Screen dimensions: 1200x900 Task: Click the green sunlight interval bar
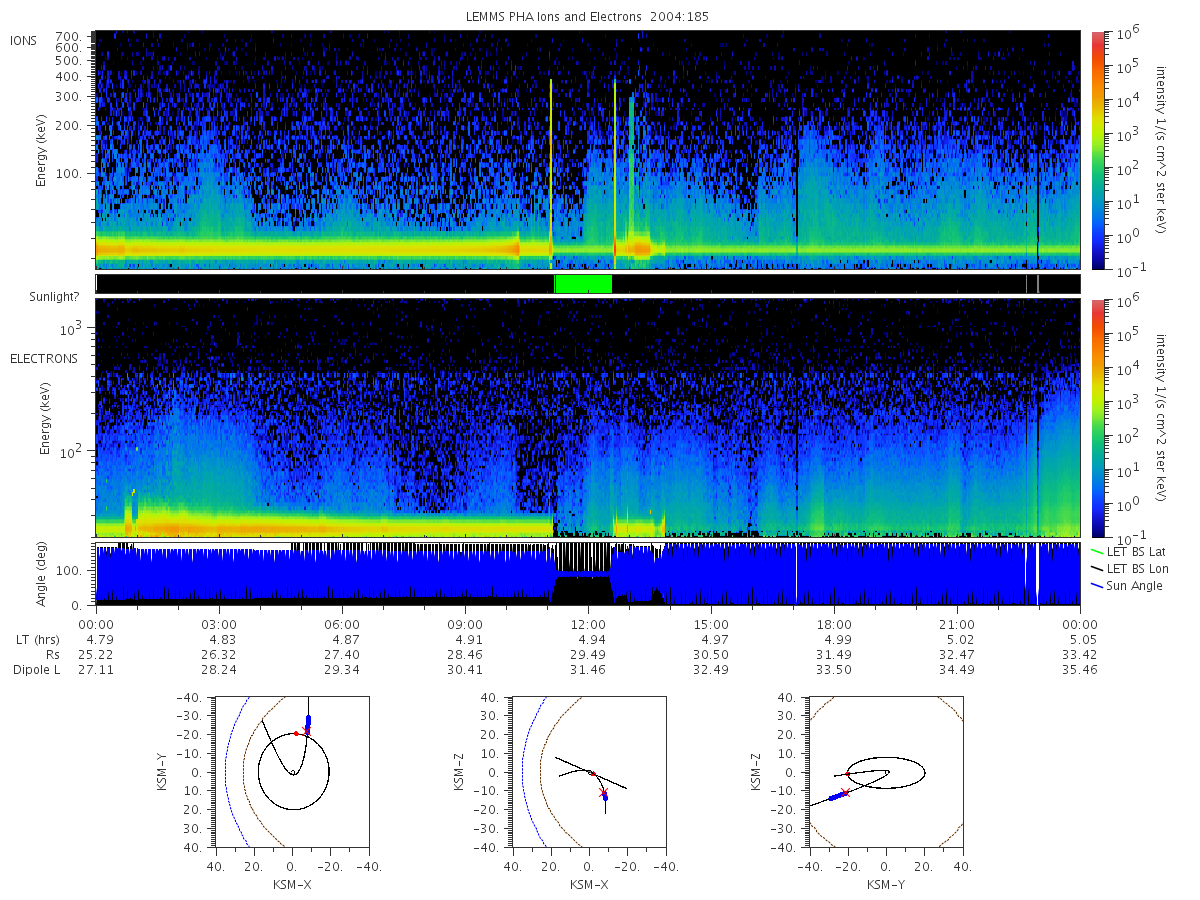583,284
